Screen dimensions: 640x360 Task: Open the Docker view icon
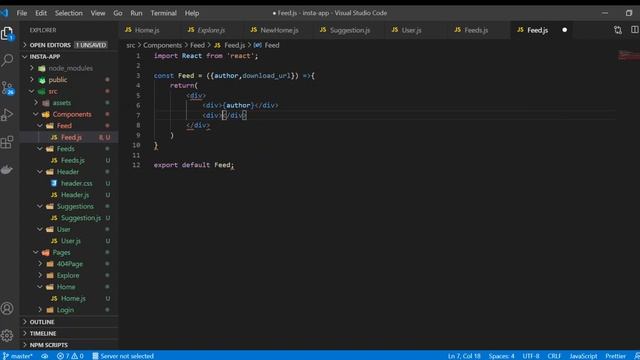(7, 169)
